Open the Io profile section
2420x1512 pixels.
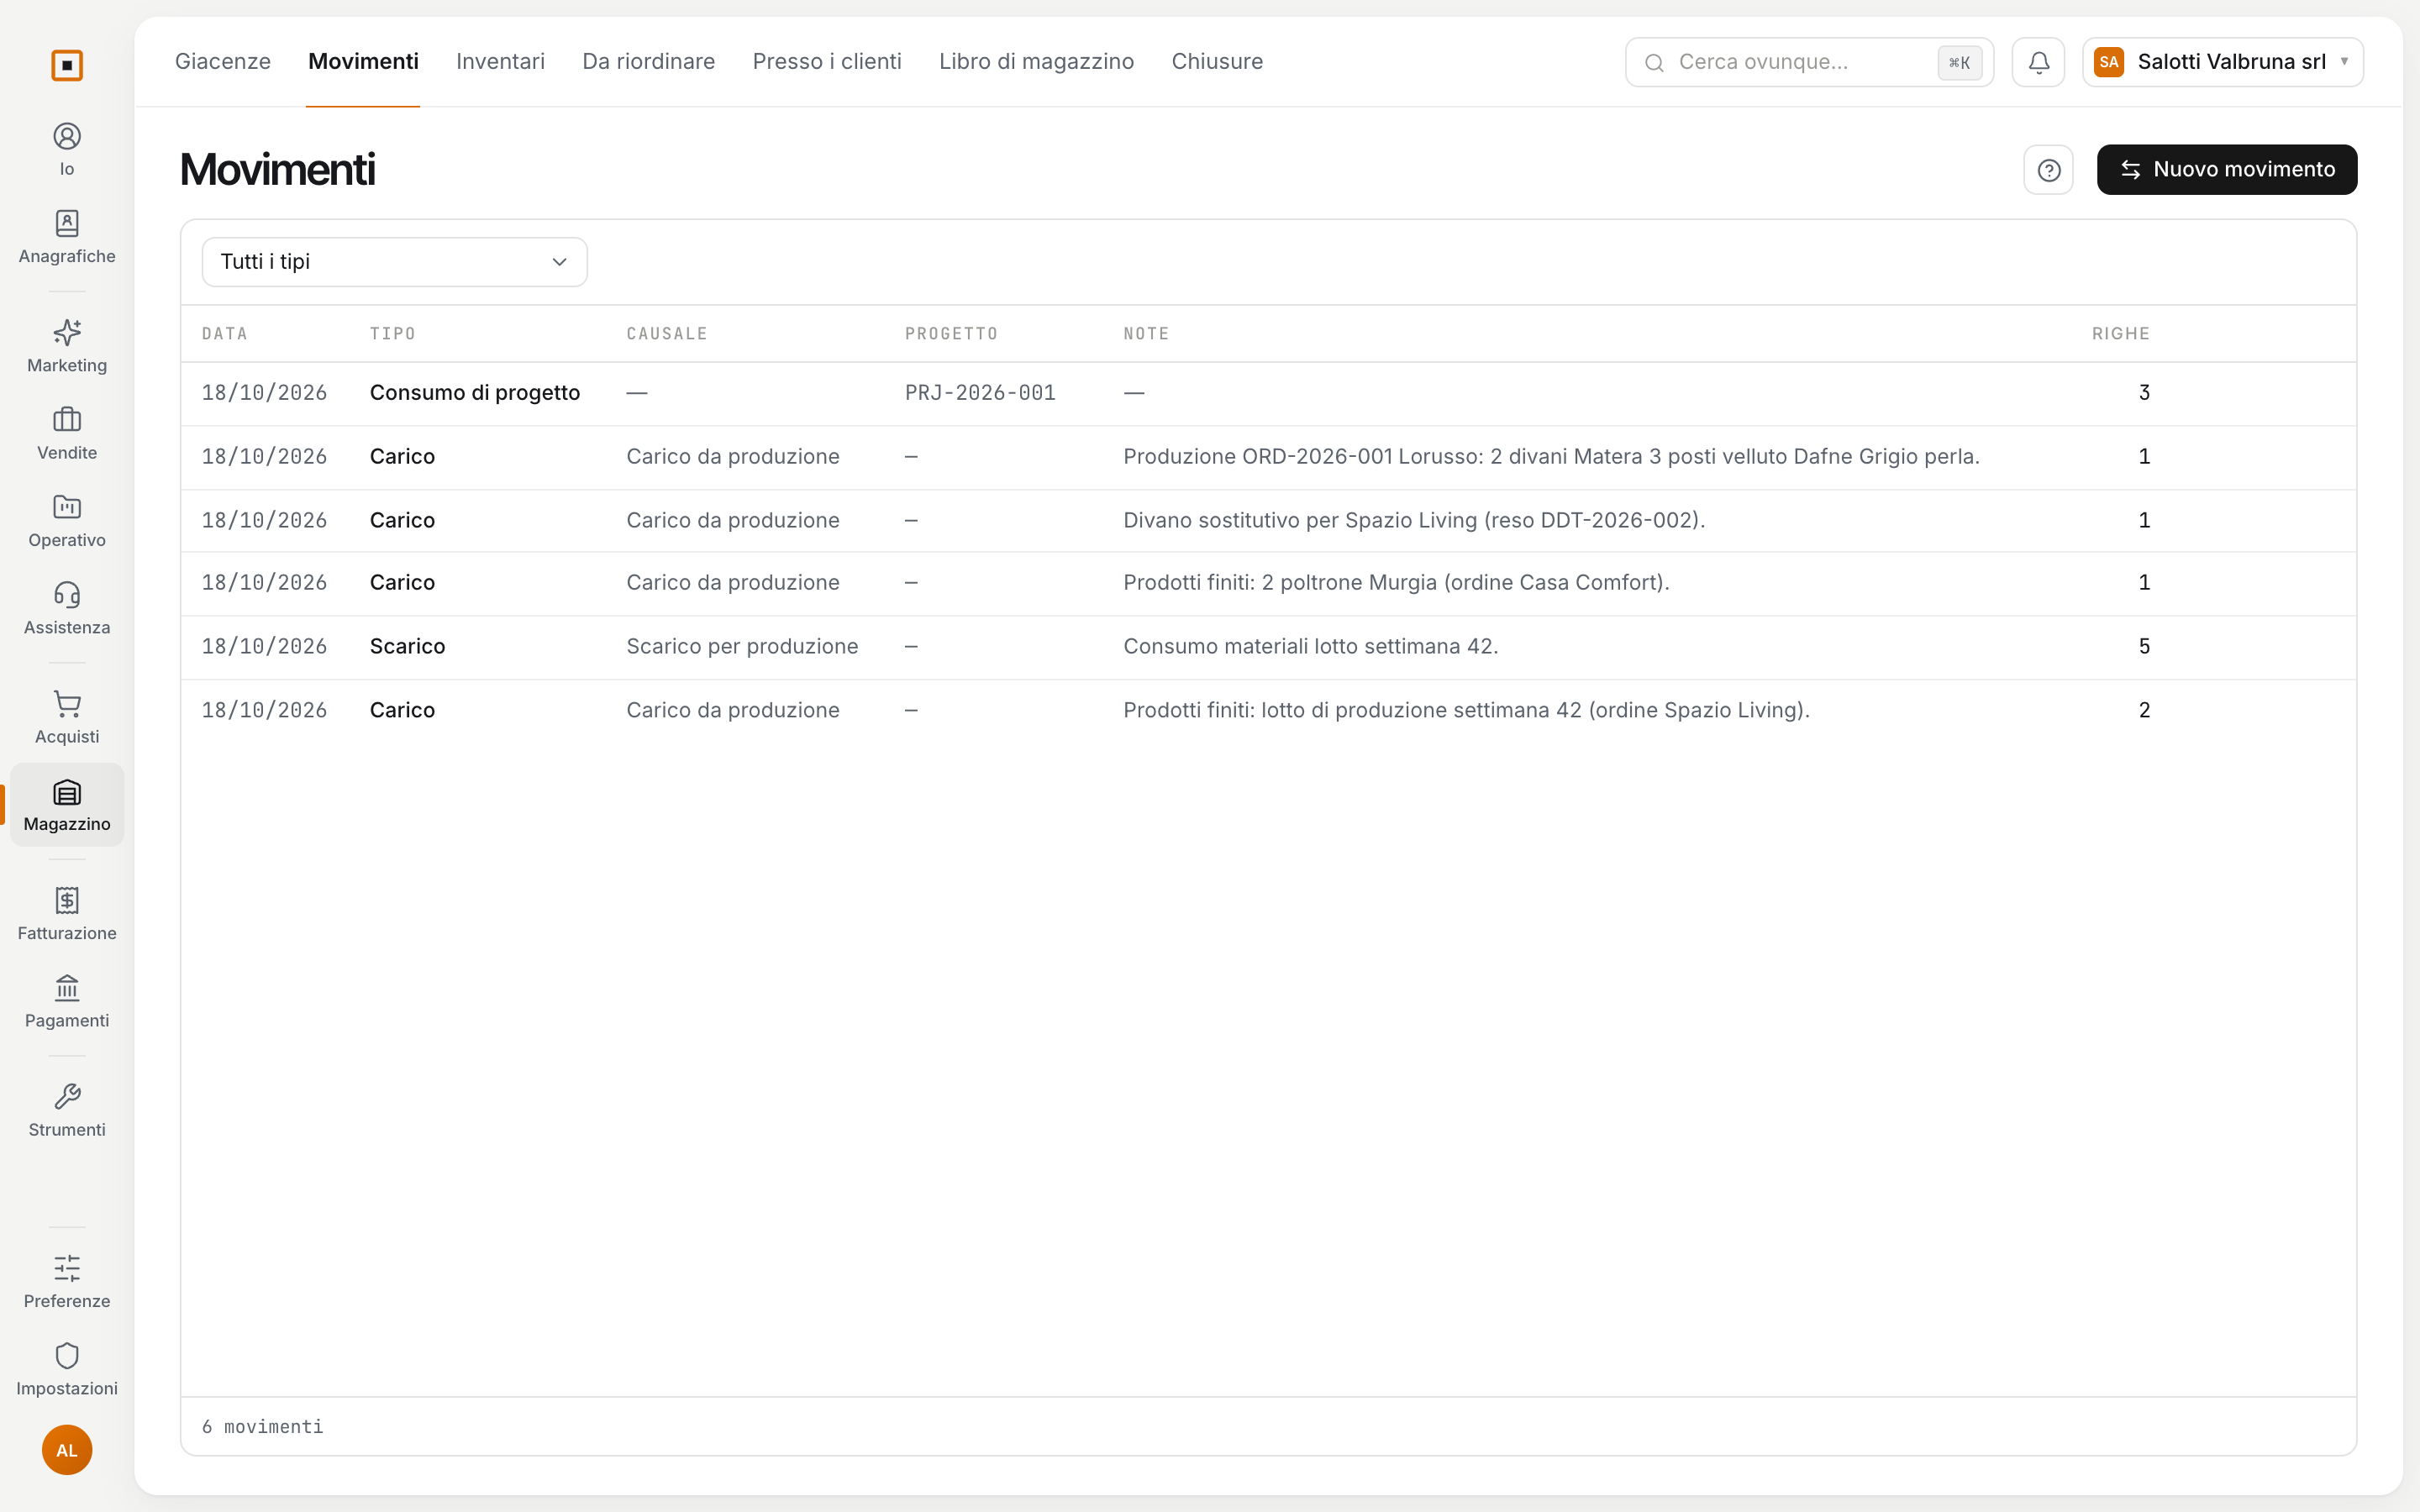67,150
